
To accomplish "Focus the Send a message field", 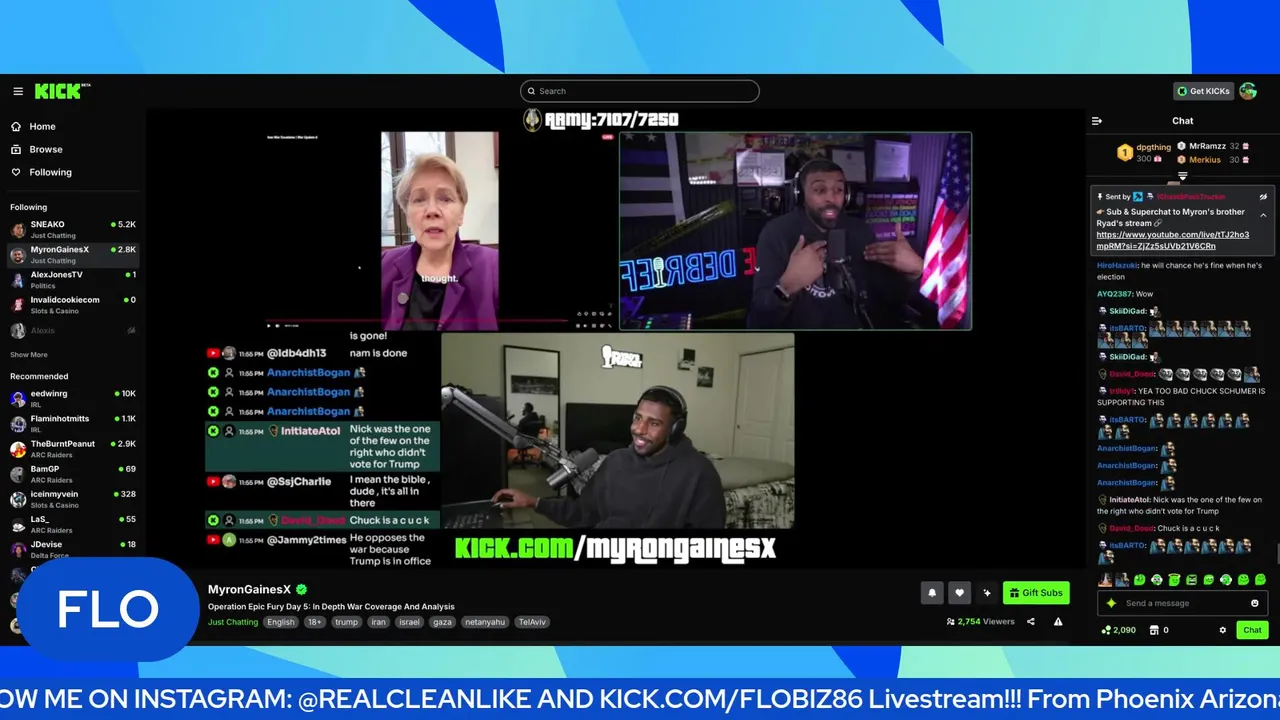I will pyautogui.click(x=1182, y=603).
